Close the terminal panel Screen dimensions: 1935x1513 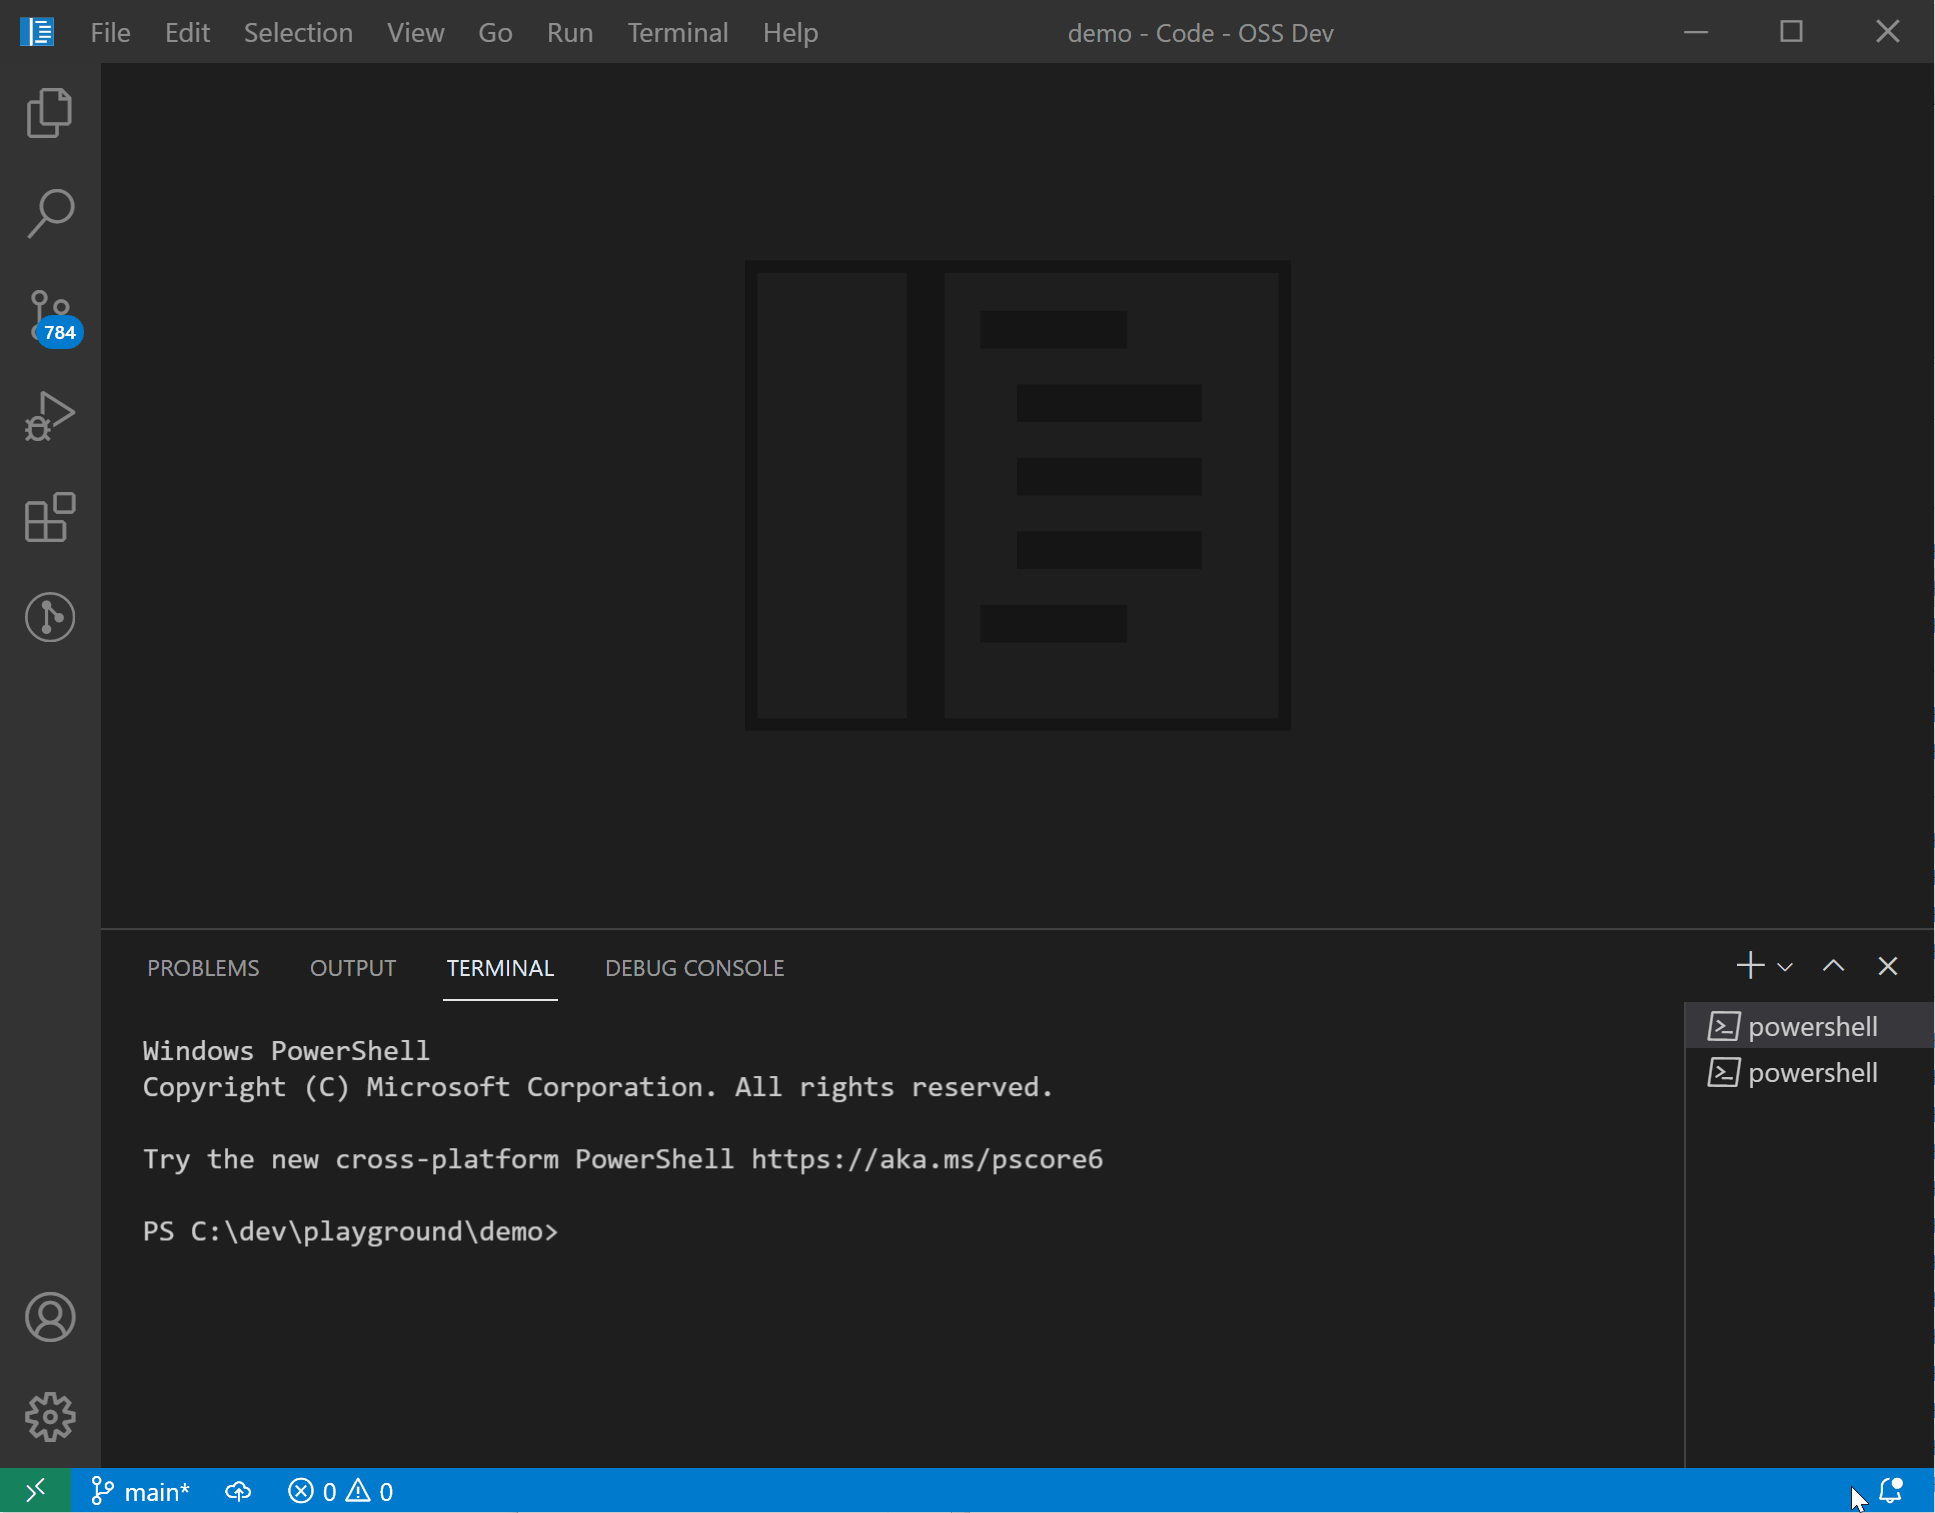coord(1888,966)
